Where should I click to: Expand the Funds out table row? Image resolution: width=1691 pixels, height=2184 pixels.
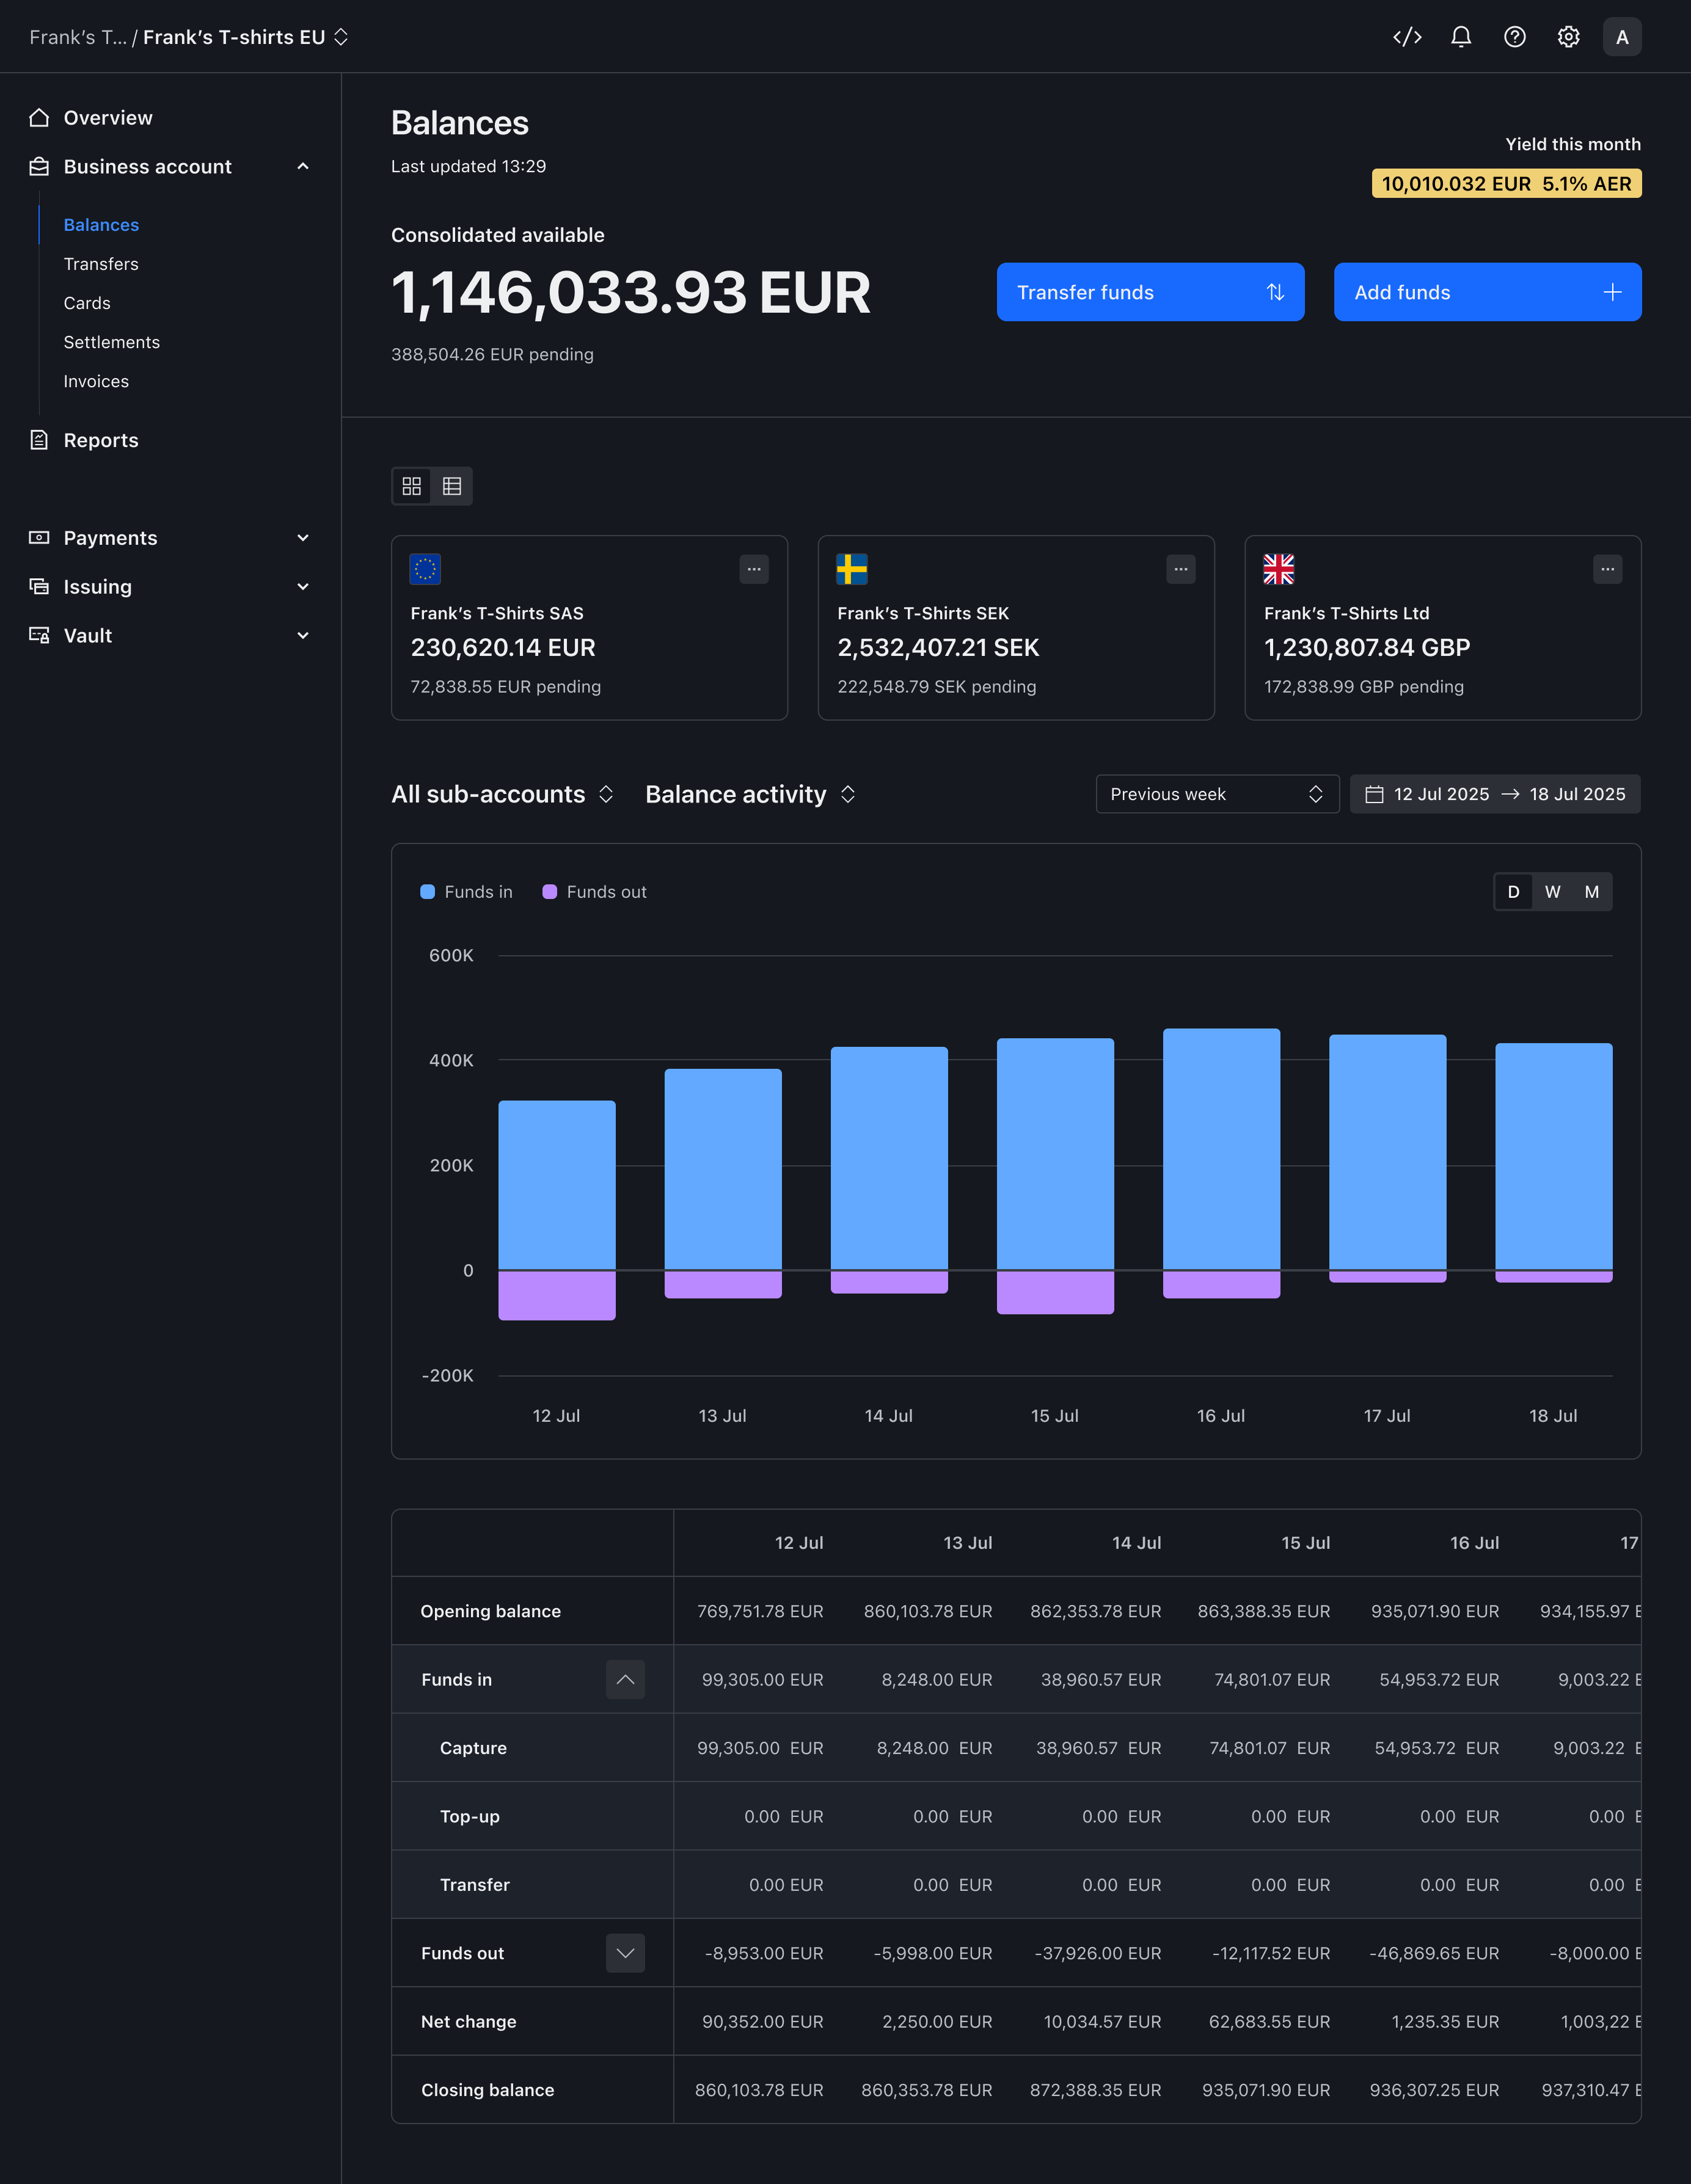tap(625, 1953)
